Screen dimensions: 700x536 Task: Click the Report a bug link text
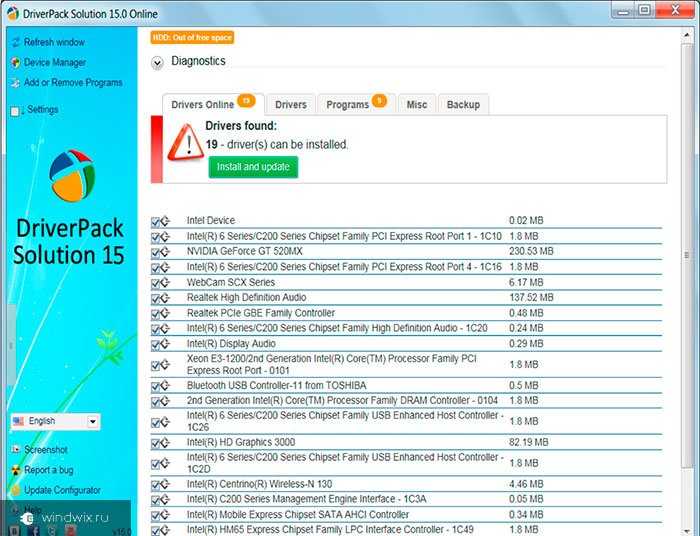pyautogui.click(x=49, y=470)
